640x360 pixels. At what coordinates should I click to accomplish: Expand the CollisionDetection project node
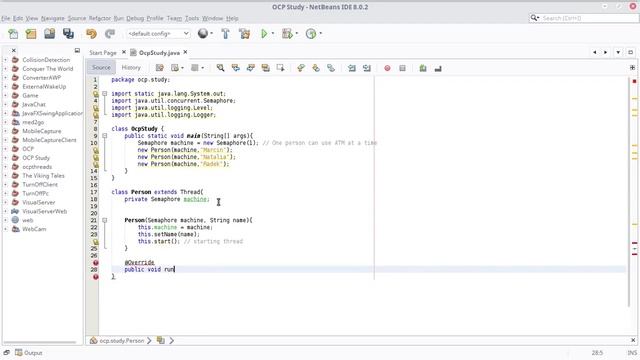point(6,60)
